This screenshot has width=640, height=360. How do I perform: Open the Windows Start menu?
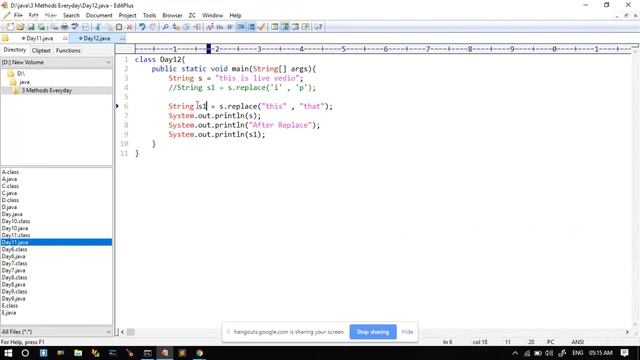coord(8,353)
